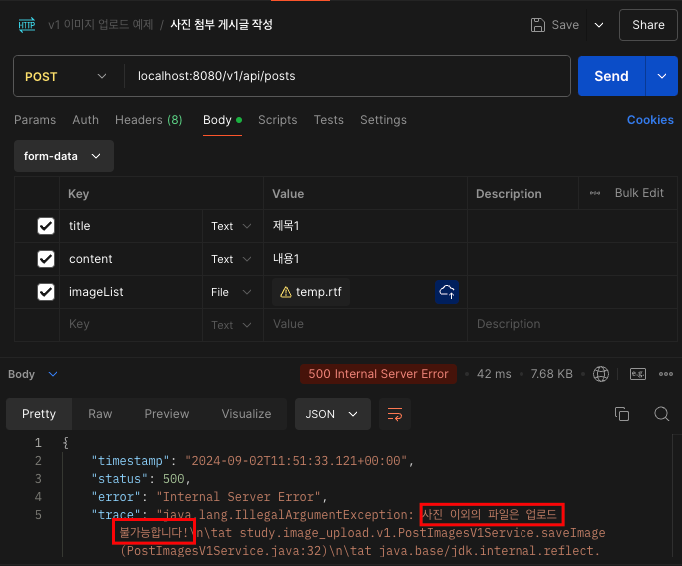Open the v1 이미지 업로드 예제 breadcrumb
The image size is (682, 566).
point(100,25)
